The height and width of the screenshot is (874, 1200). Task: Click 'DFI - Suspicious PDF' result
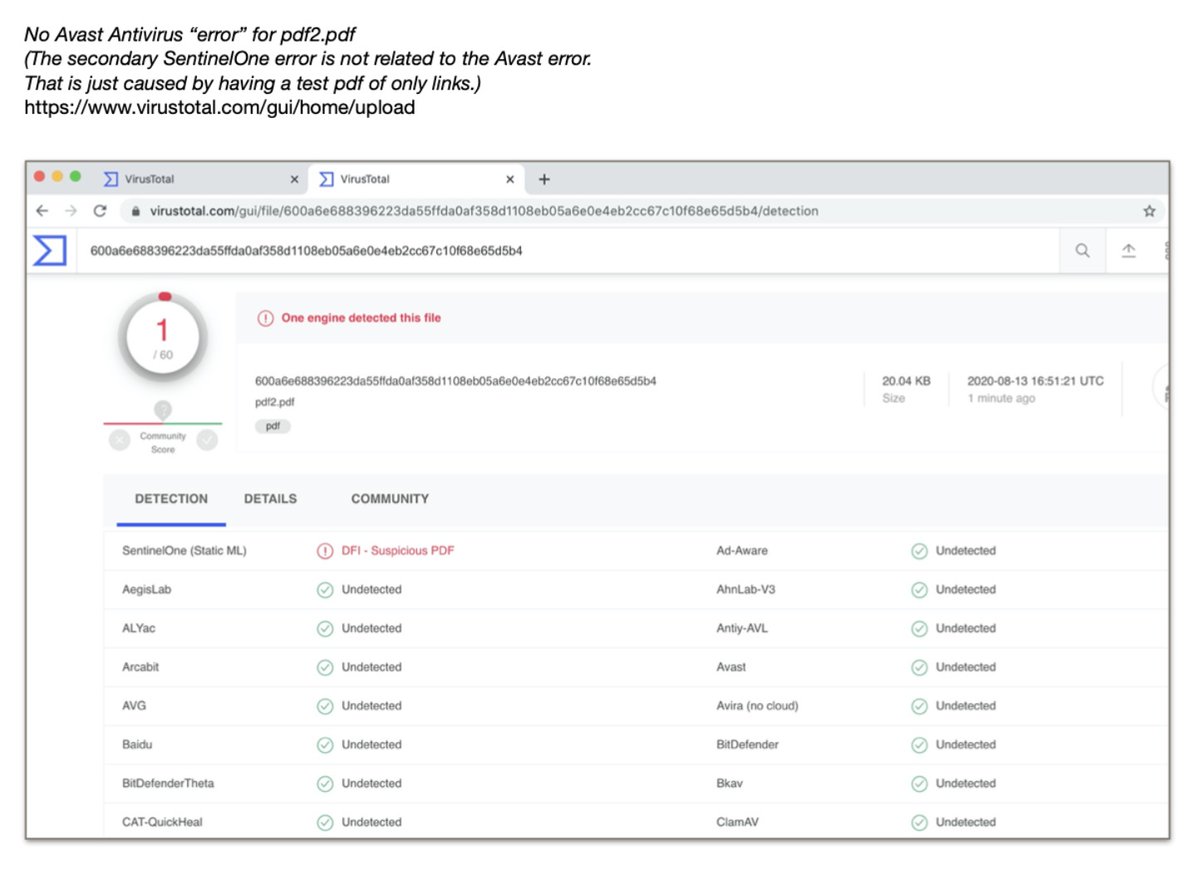[398, 551]
